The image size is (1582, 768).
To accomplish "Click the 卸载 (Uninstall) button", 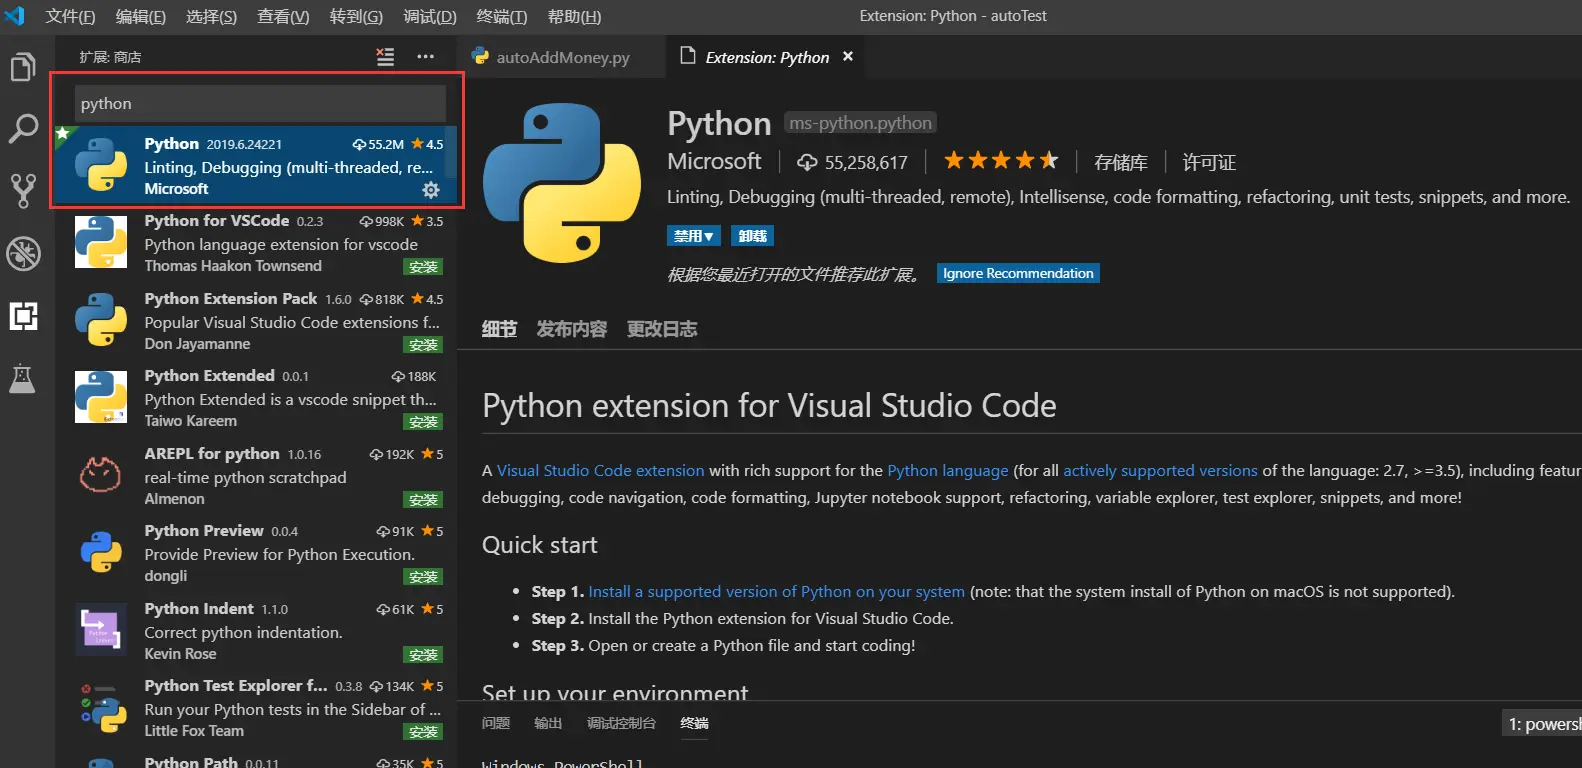I will click(x=752, y=236).
